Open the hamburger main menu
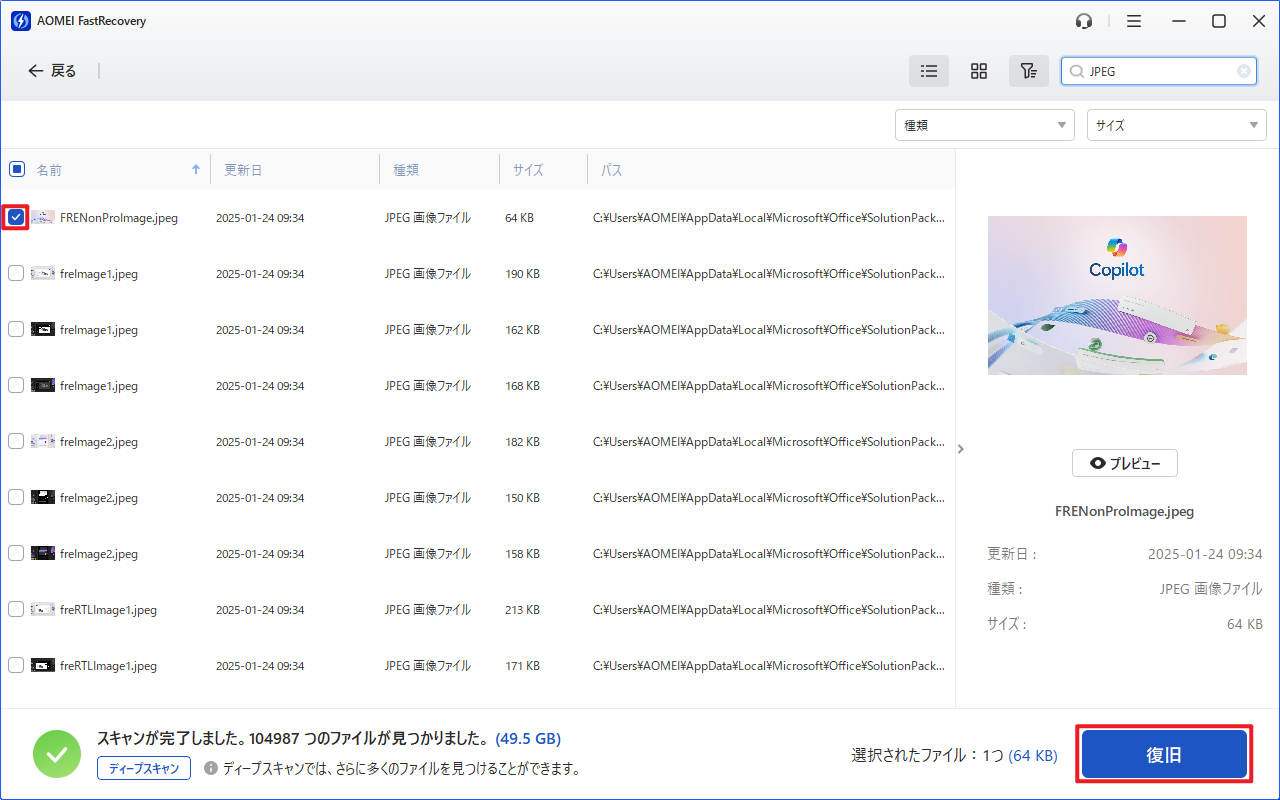The image size is (1280, 800). click(x=1134, y=21)
